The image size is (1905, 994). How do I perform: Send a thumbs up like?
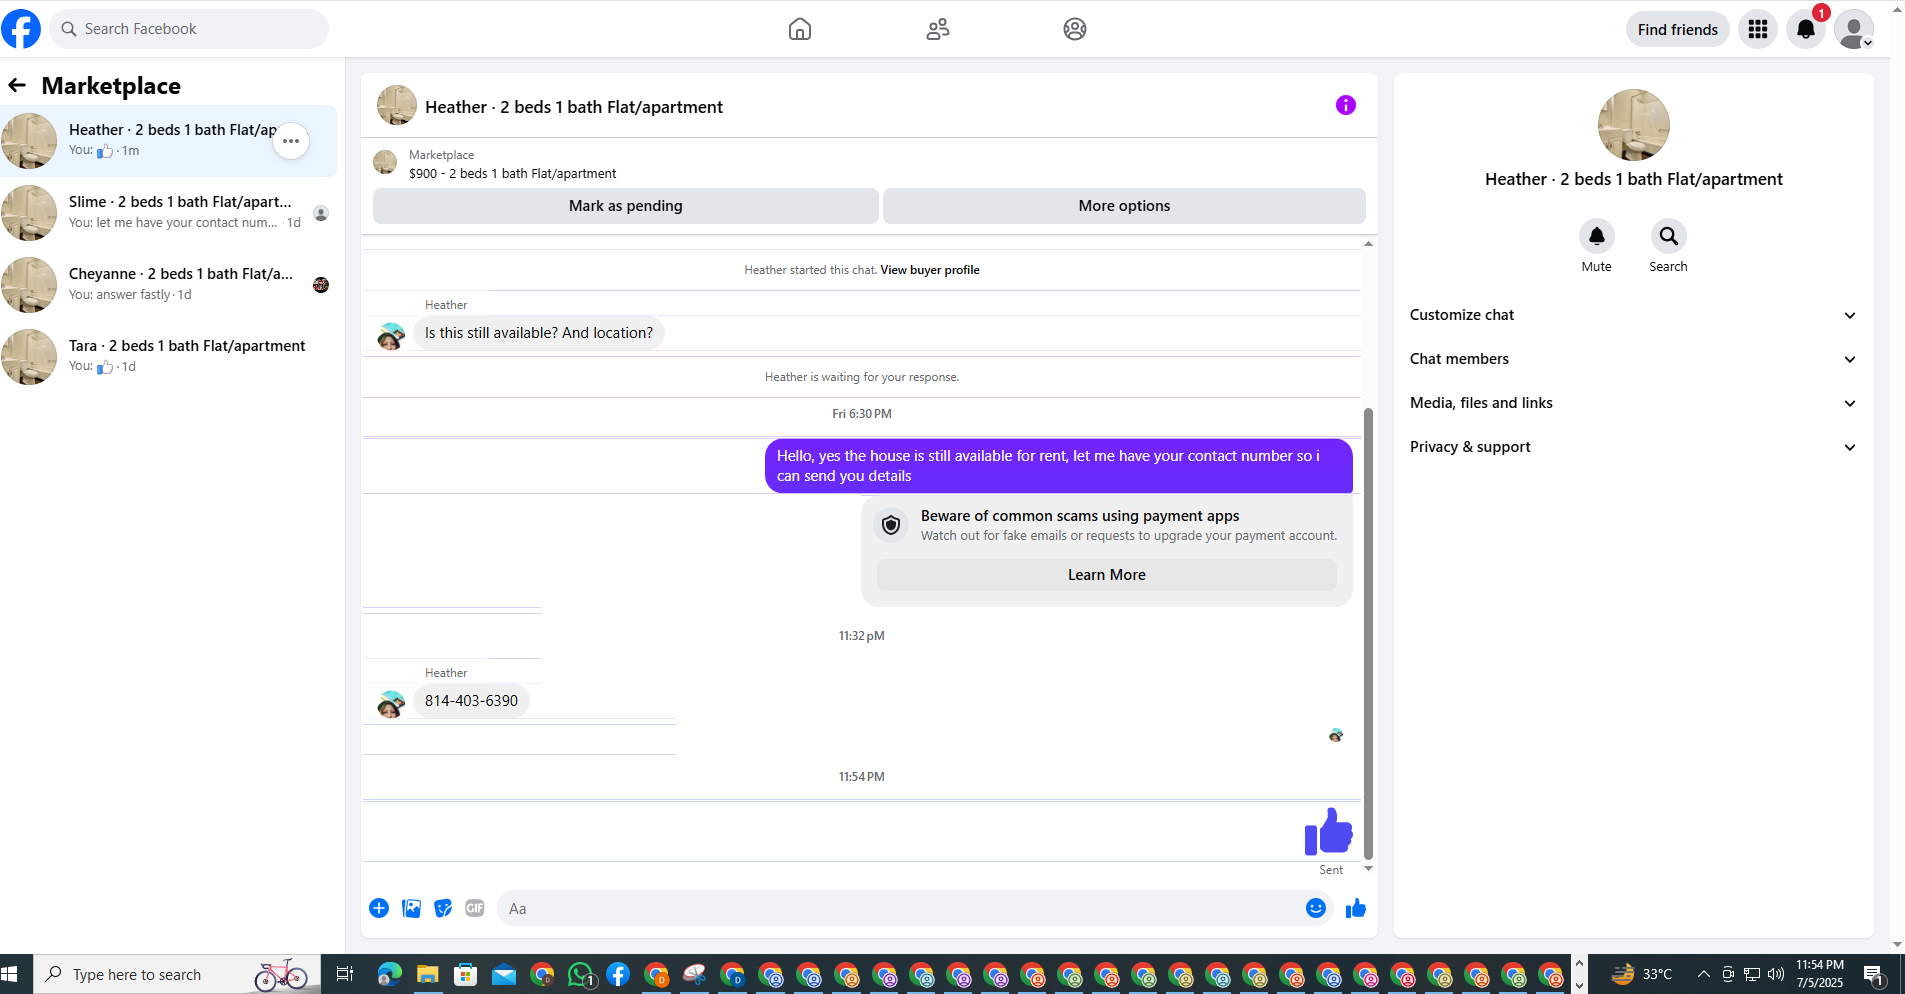coord(1356,908)
